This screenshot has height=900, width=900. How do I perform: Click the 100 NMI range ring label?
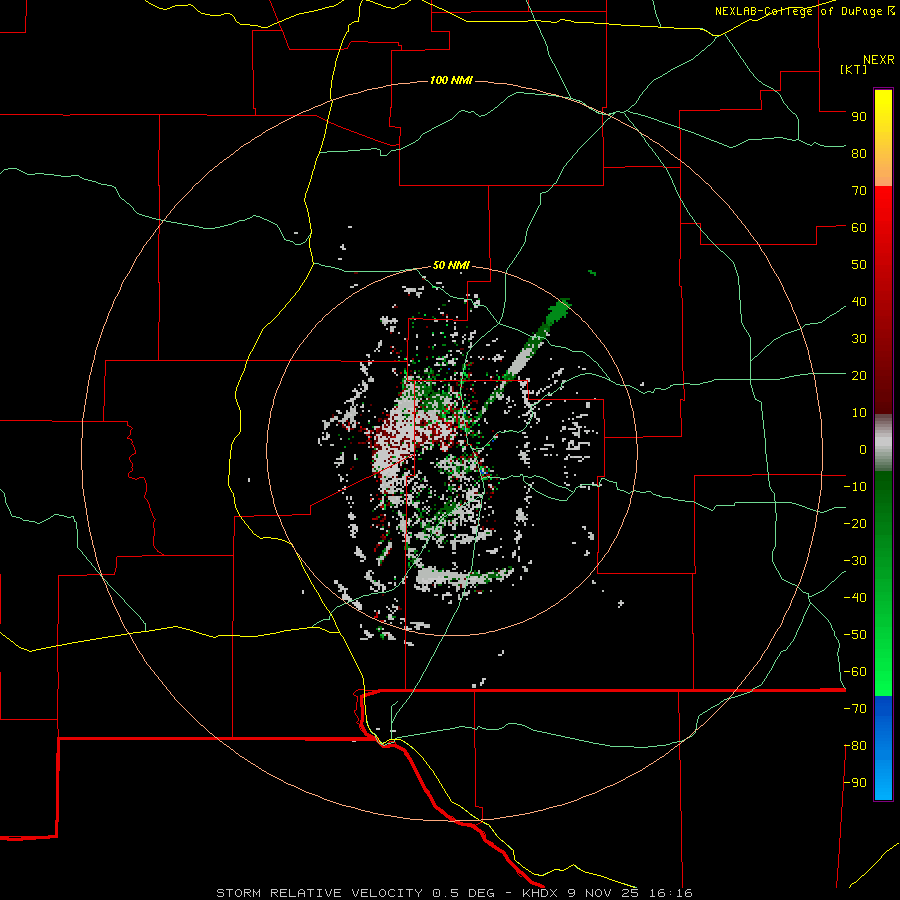pyautogui.click(x=451, y=80)
